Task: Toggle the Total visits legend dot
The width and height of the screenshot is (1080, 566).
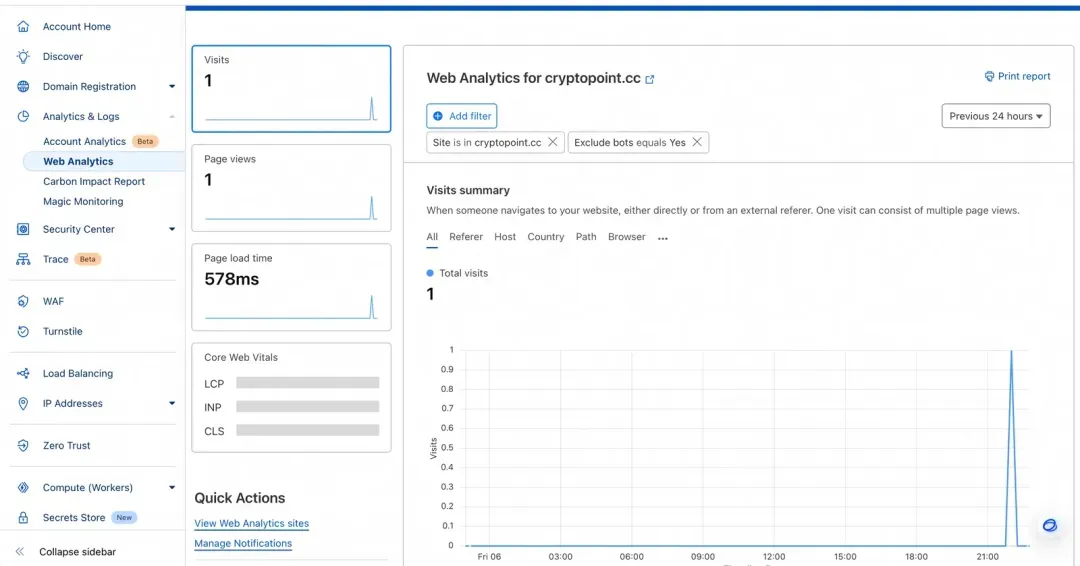Action: tap(430, 273)
